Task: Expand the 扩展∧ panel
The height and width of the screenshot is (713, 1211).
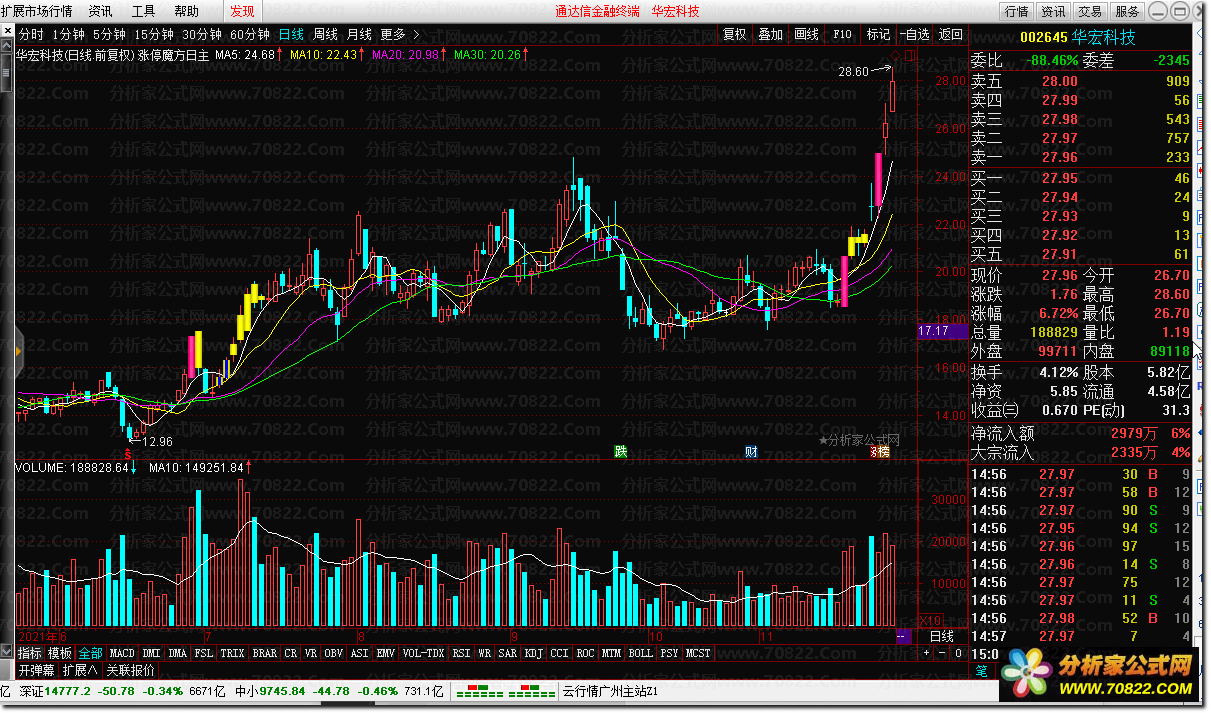Action: coord(80,670)
